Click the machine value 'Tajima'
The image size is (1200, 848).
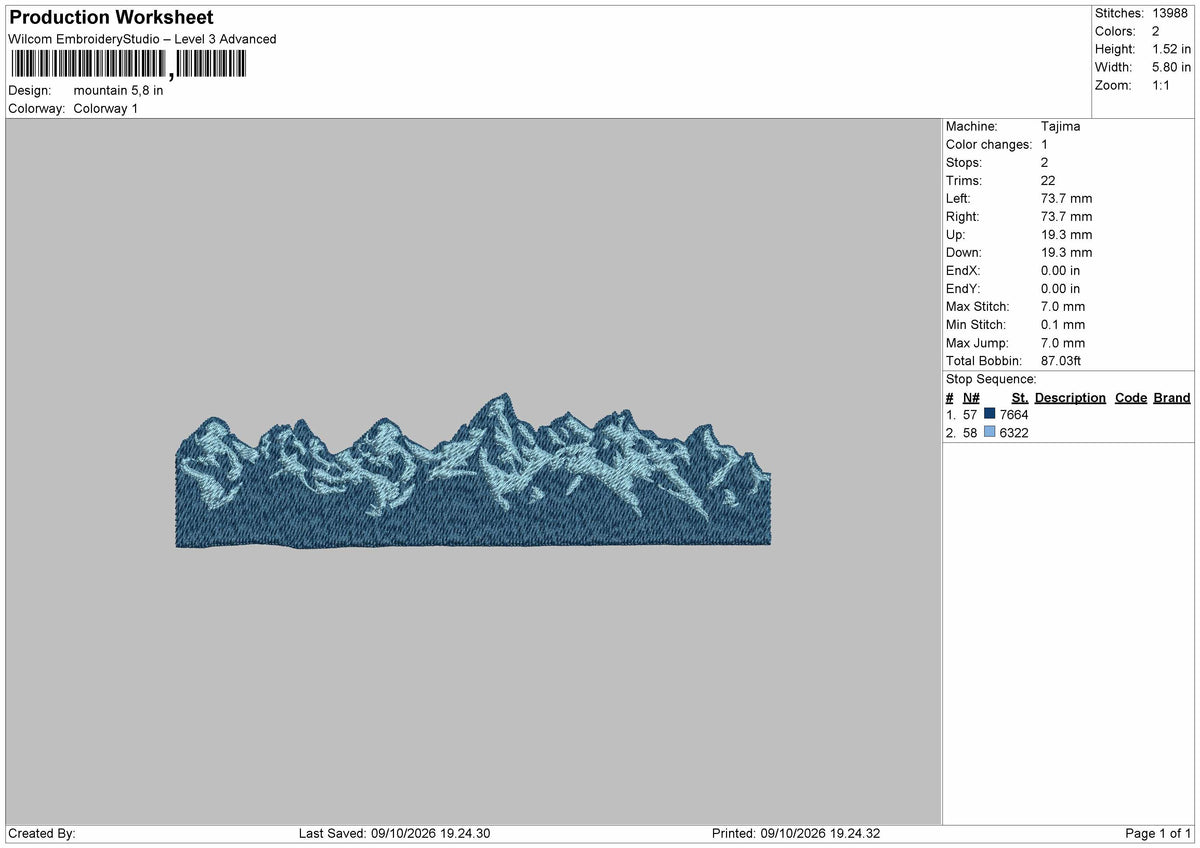point(1060,126)
